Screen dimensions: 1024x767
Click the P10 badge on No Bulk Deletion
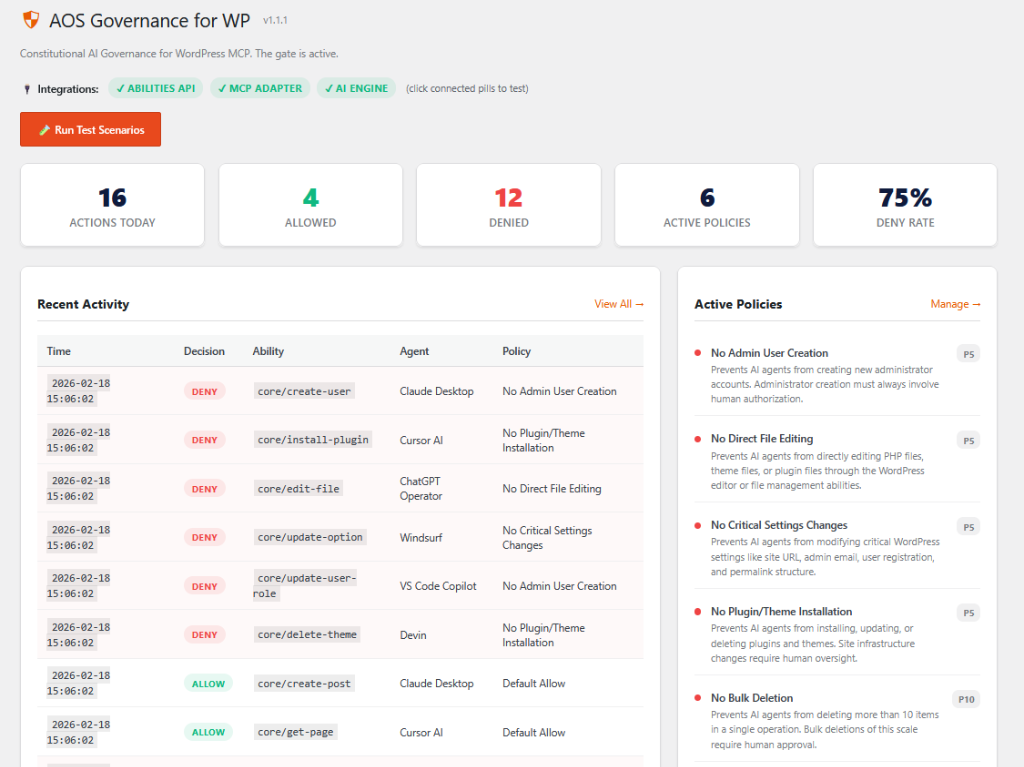click(967, 699)
